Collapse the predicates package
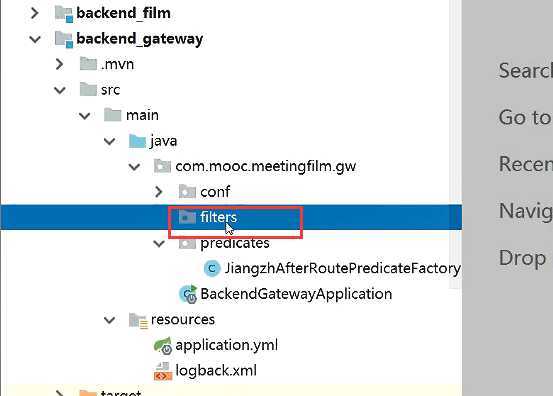553x396 pixels. click(x=159, y=243)
